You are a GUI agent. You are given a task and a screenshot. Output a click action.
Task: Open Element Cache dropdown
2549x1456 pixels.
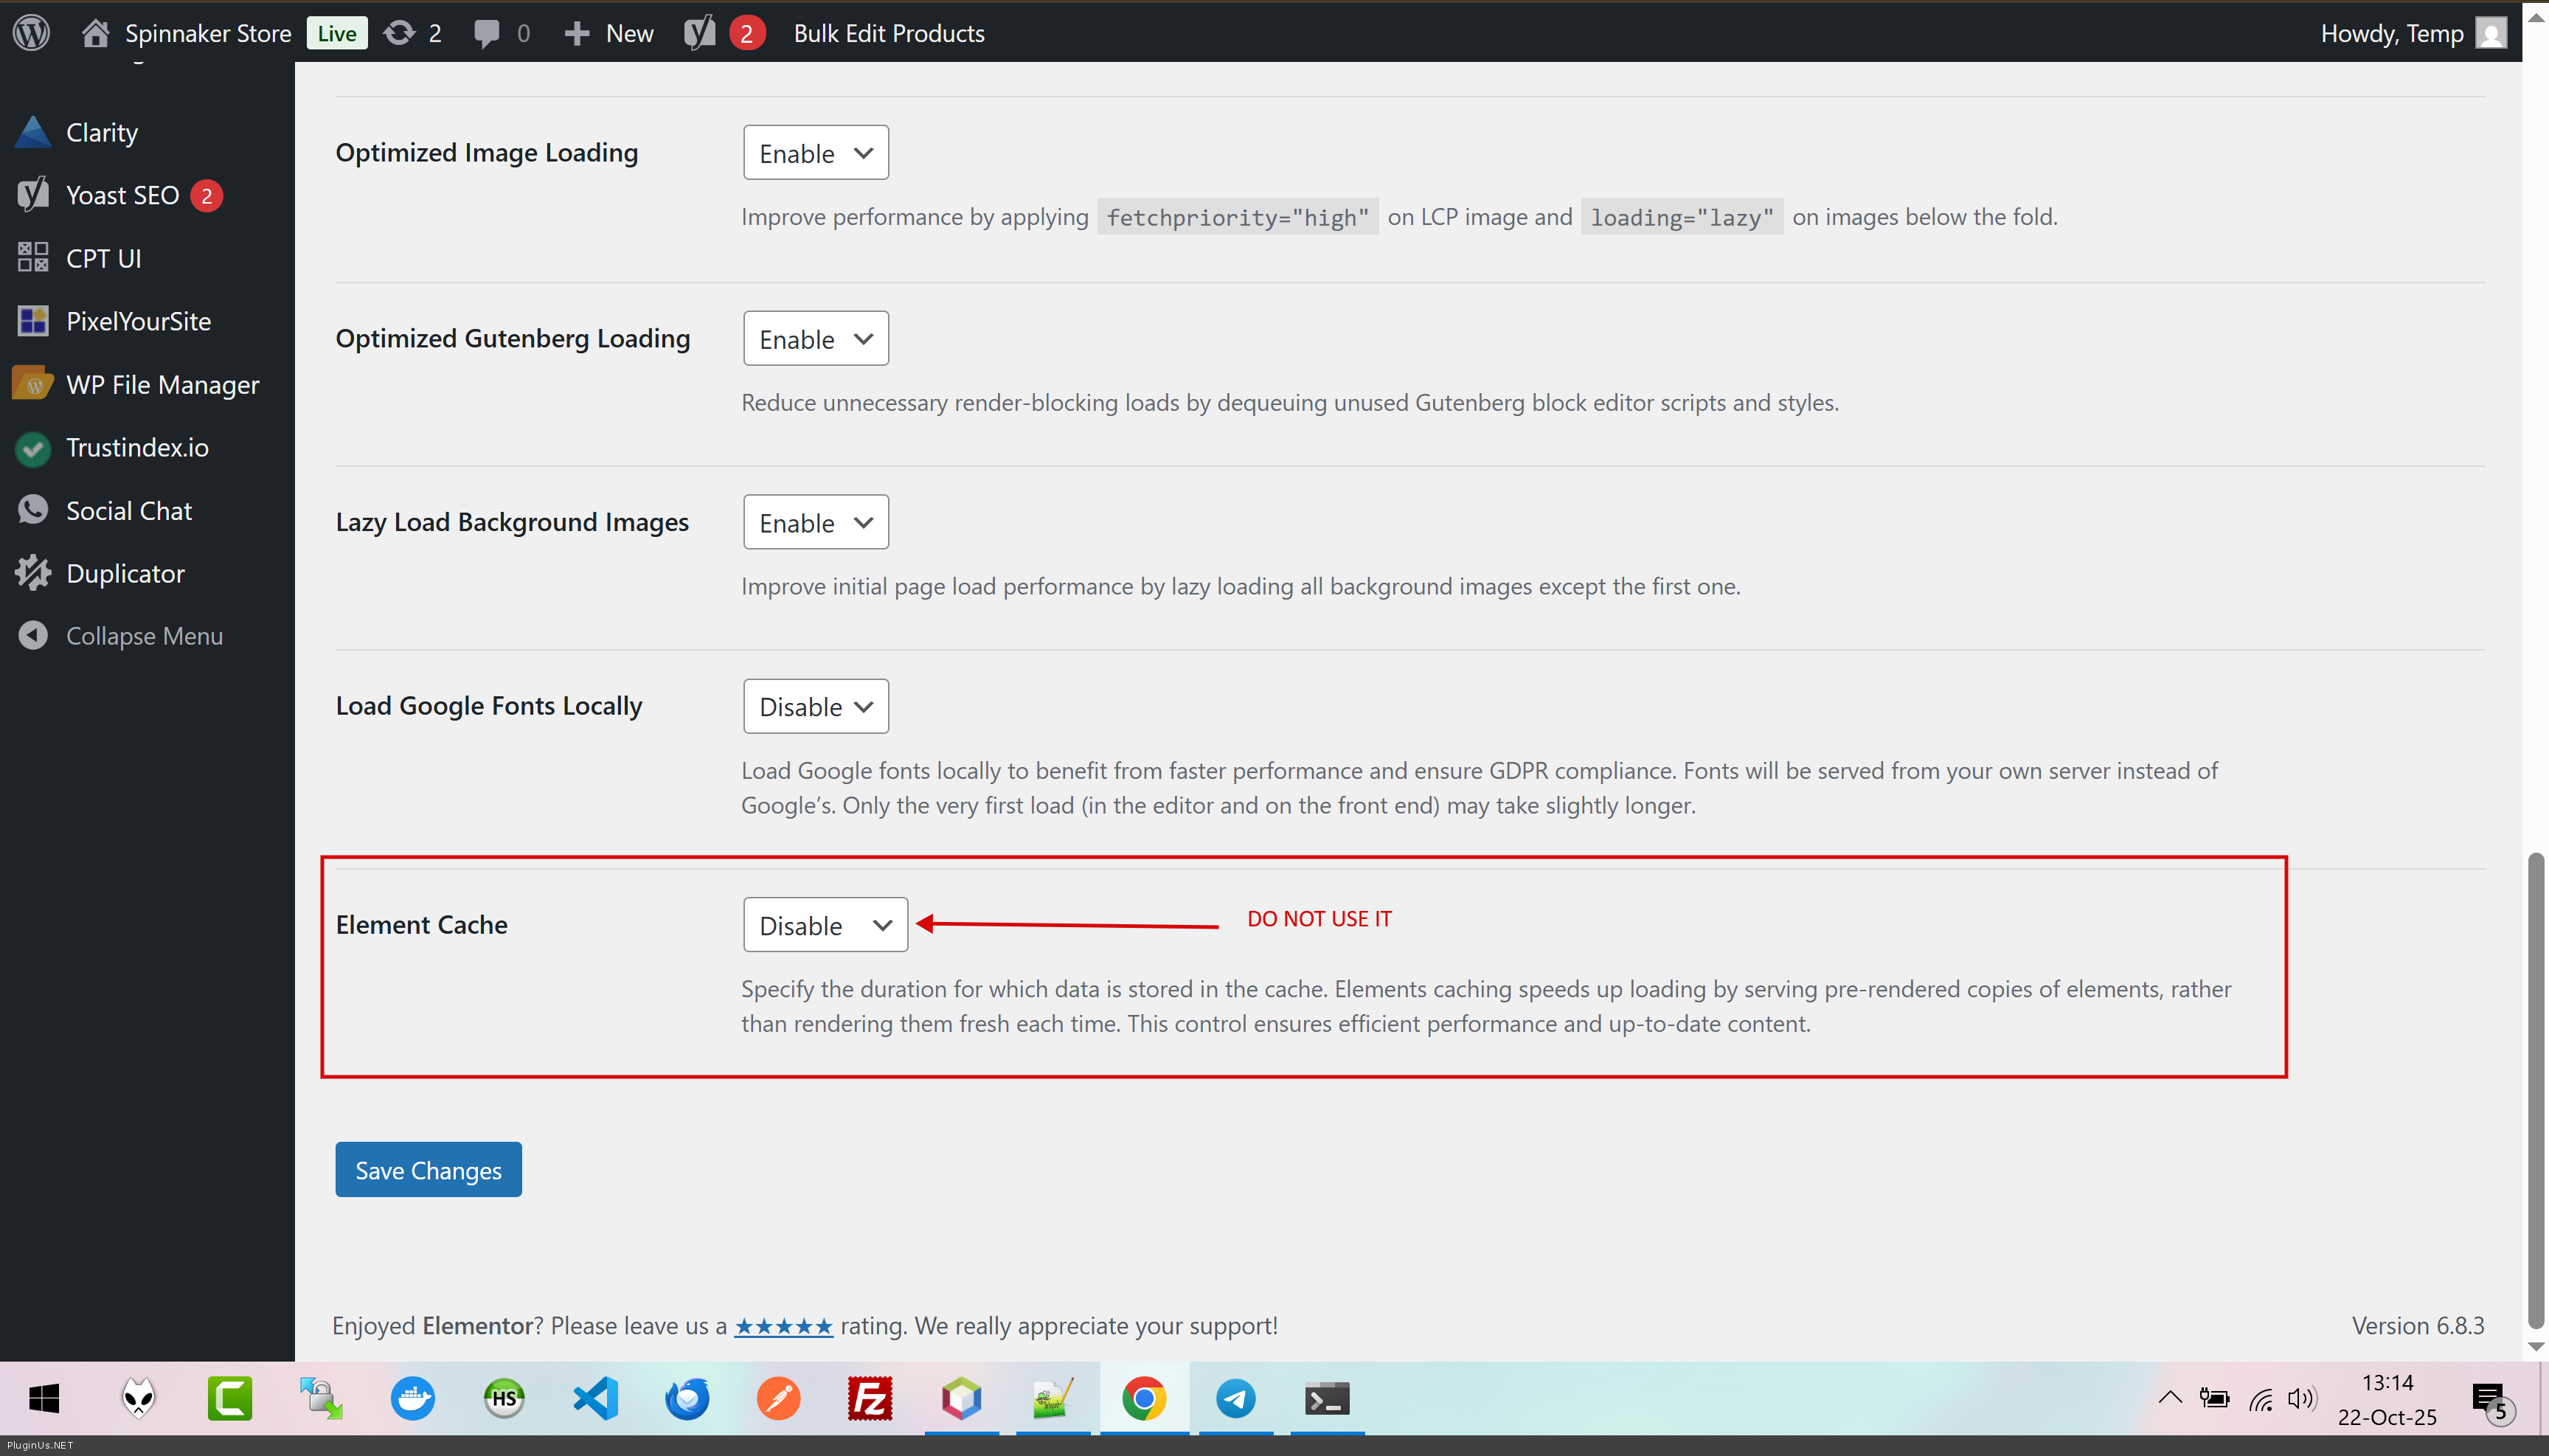824,925
